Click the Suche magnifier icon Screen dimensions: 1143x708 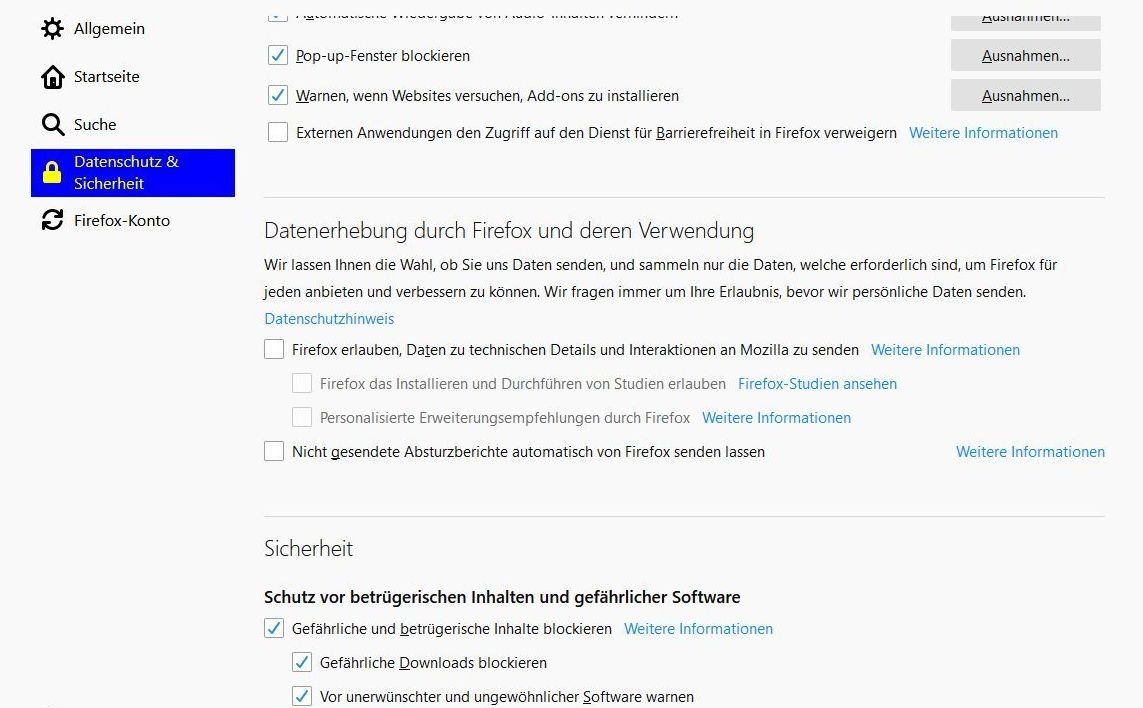tap(52, 125)
